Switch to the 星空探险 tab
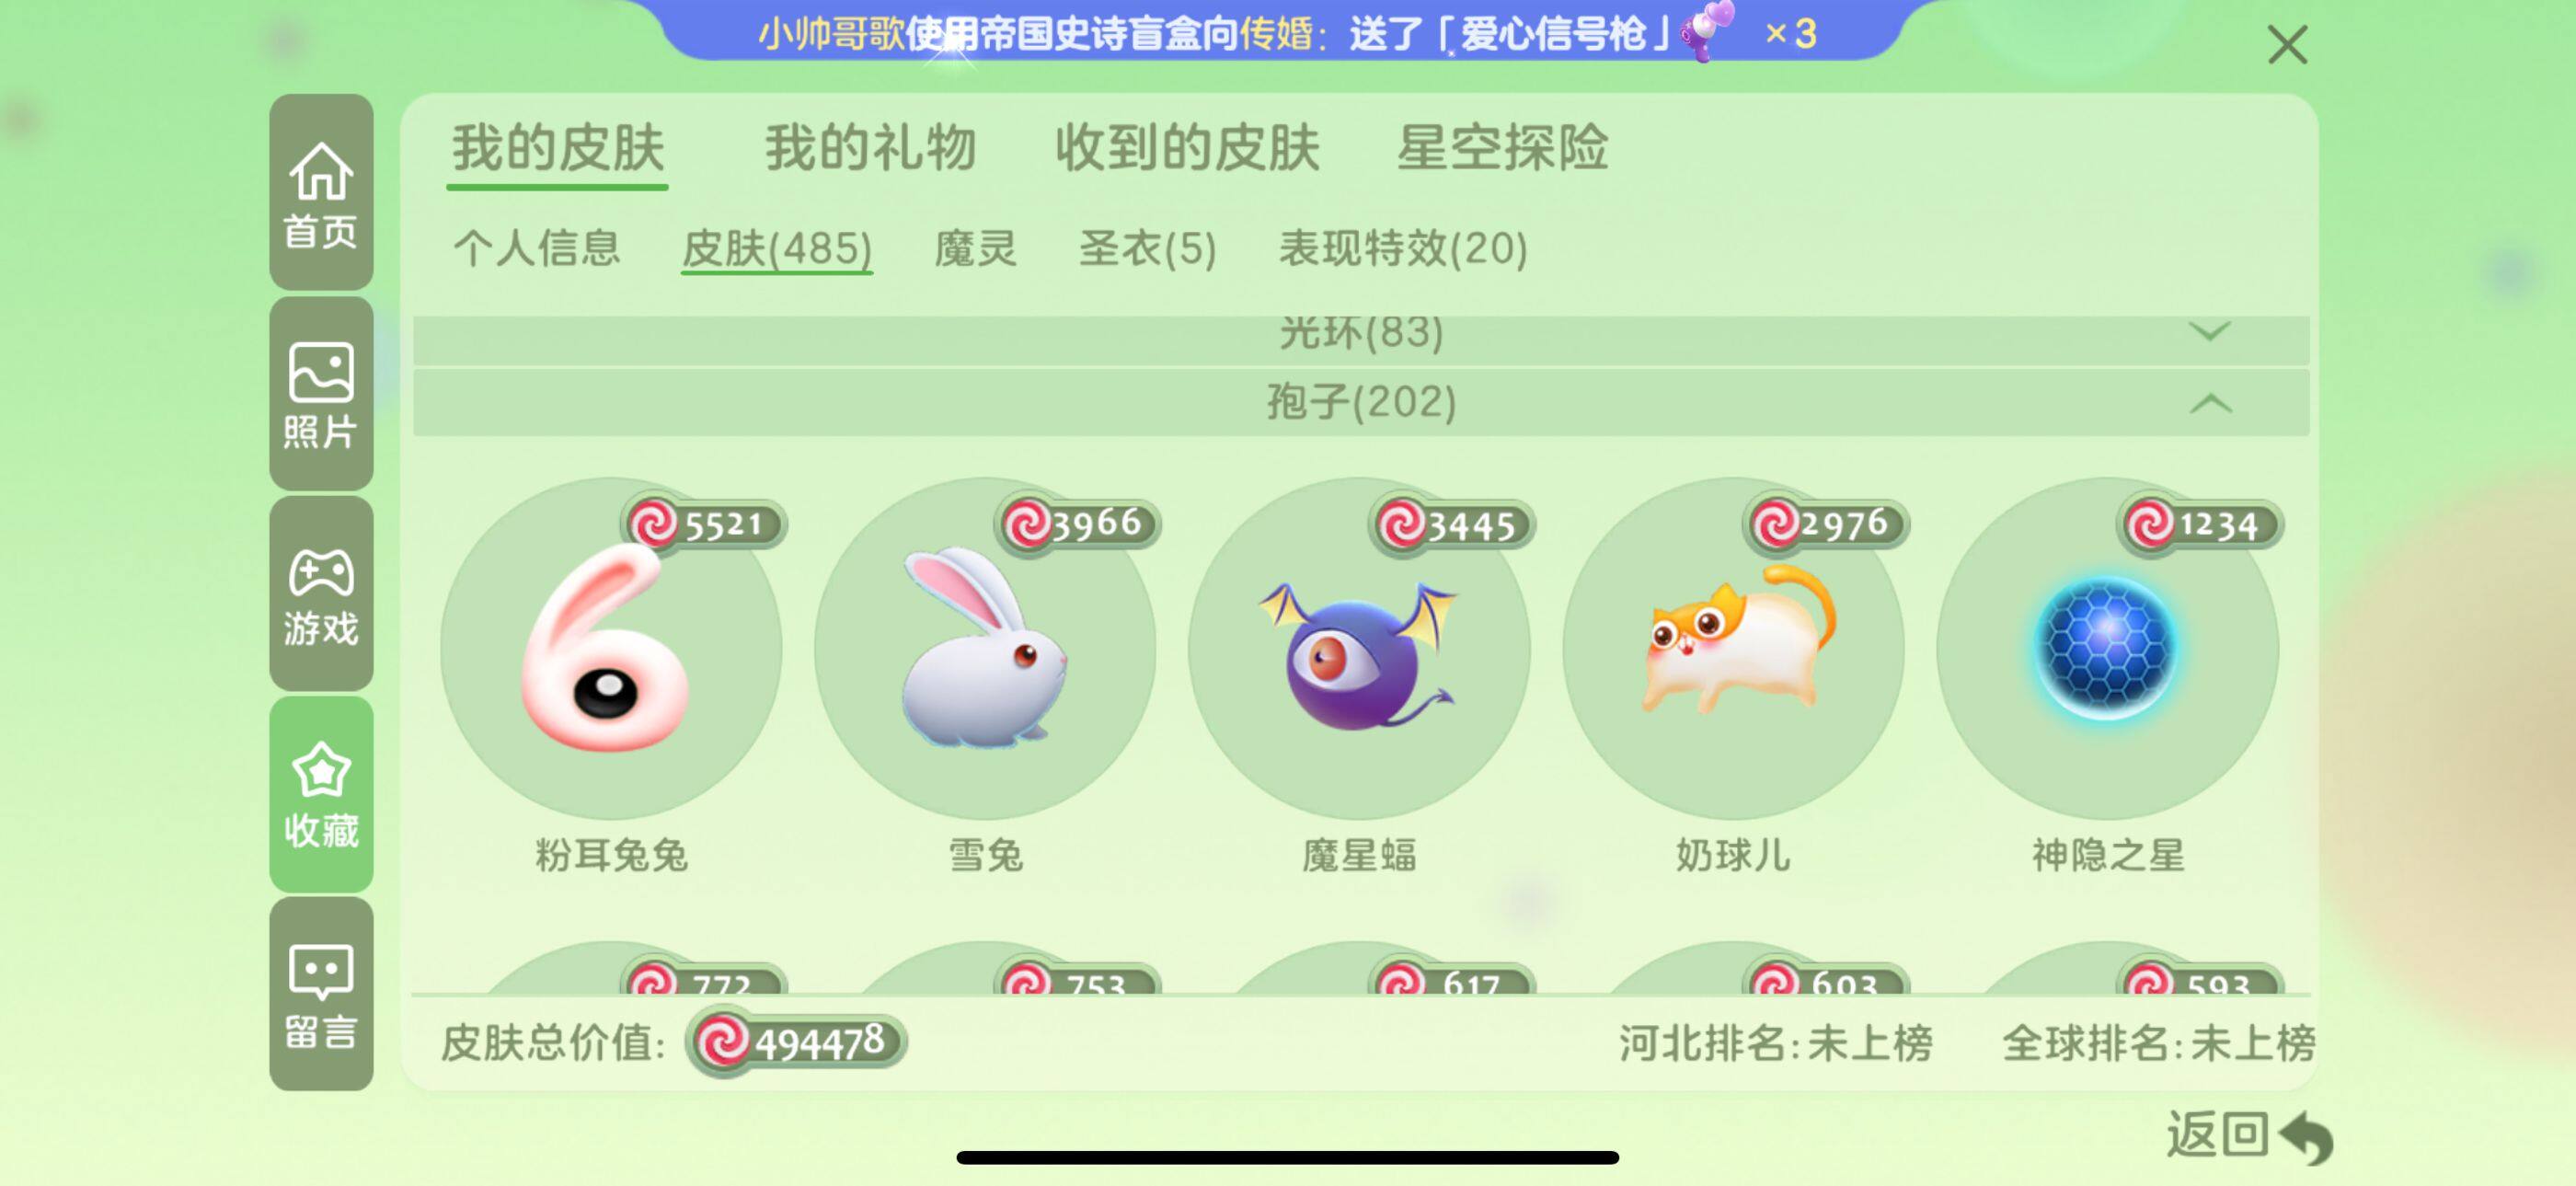 [1502, 148]
